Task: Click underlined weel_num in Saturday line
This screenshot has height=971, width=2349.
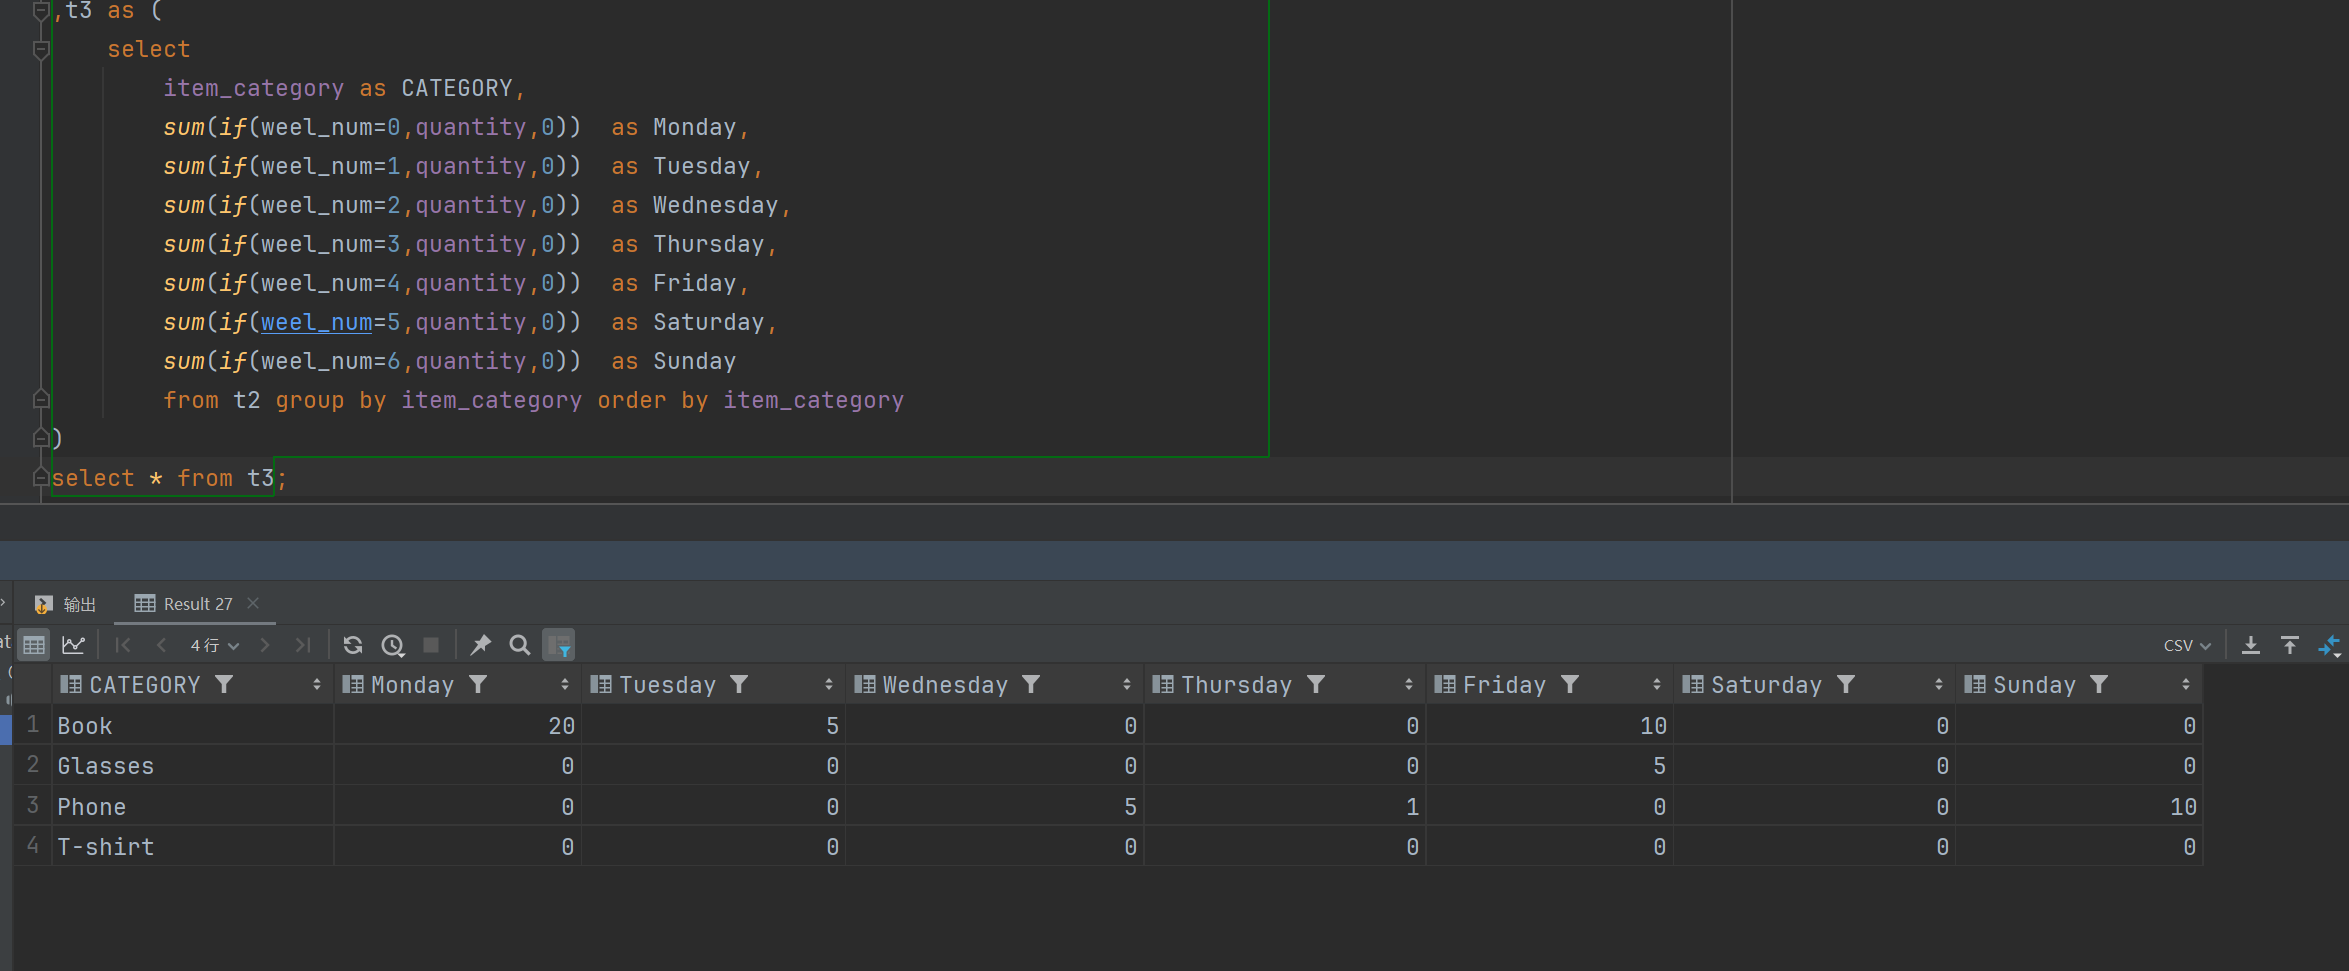Action: point(316,322)
